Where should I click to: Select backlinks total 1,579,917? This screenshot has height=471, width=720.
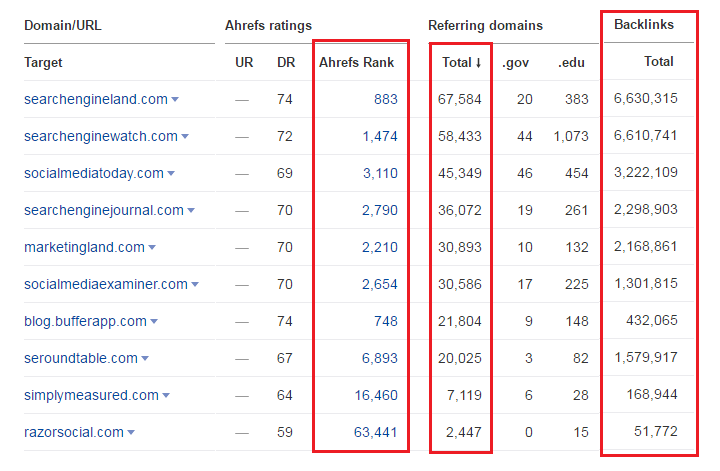point(646,357)
